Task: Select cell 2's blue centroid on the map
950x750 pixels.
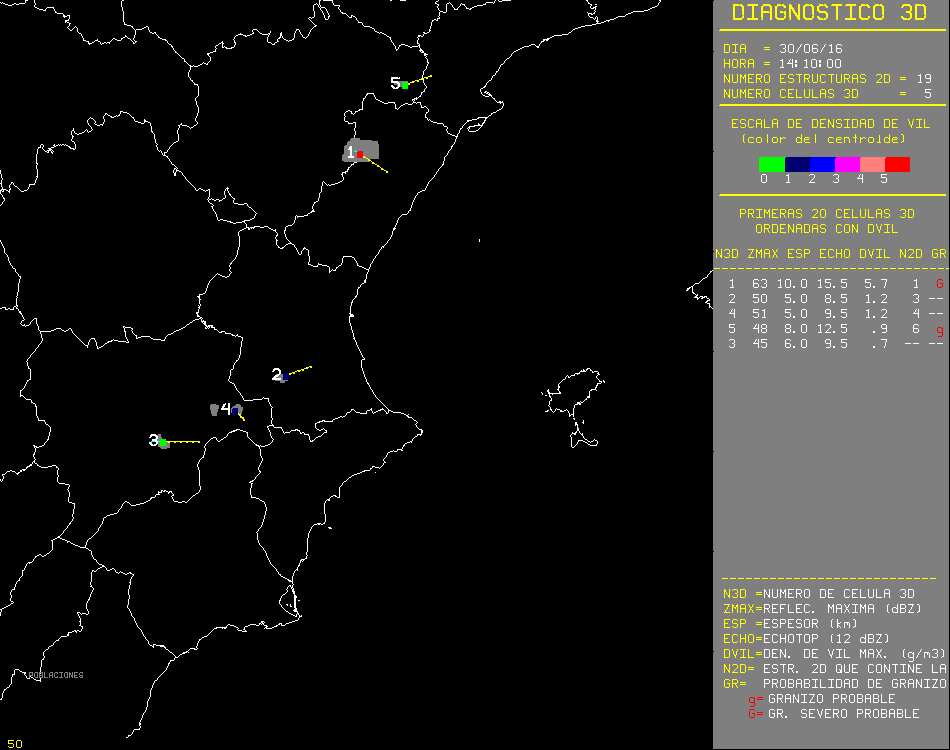Action: pyautogui.click(x=285, y=375)
